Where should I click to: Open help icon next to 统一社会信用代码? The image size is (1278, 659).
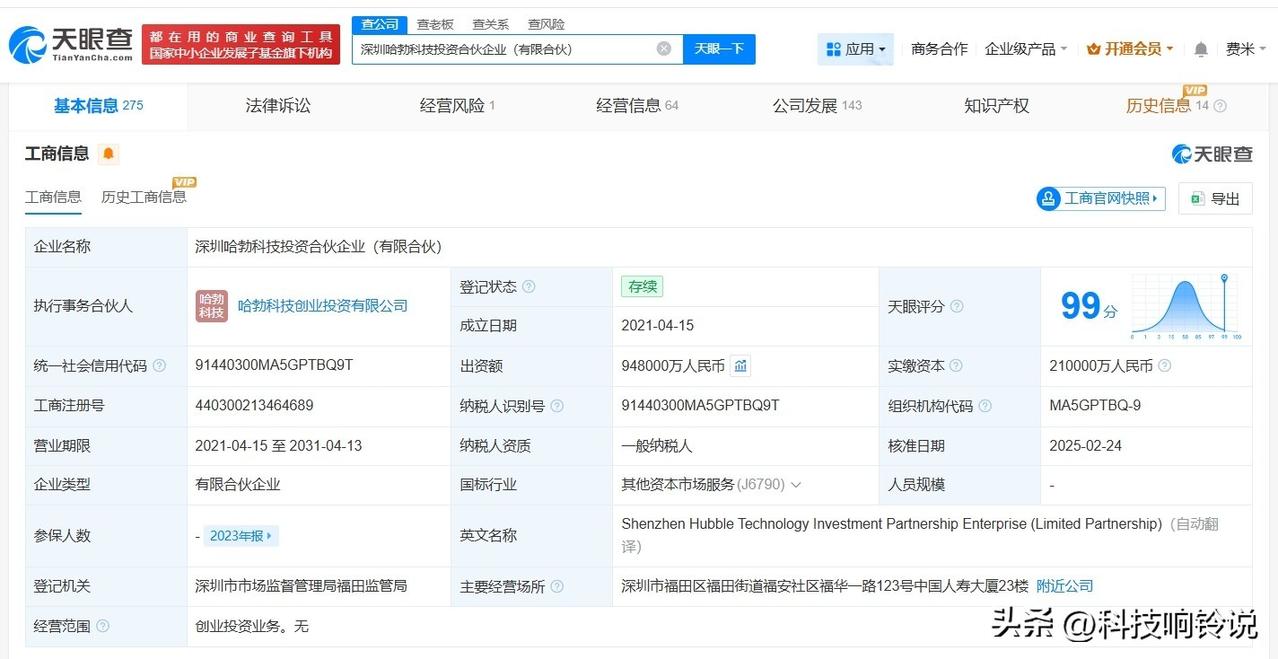[x=159, y=366]
